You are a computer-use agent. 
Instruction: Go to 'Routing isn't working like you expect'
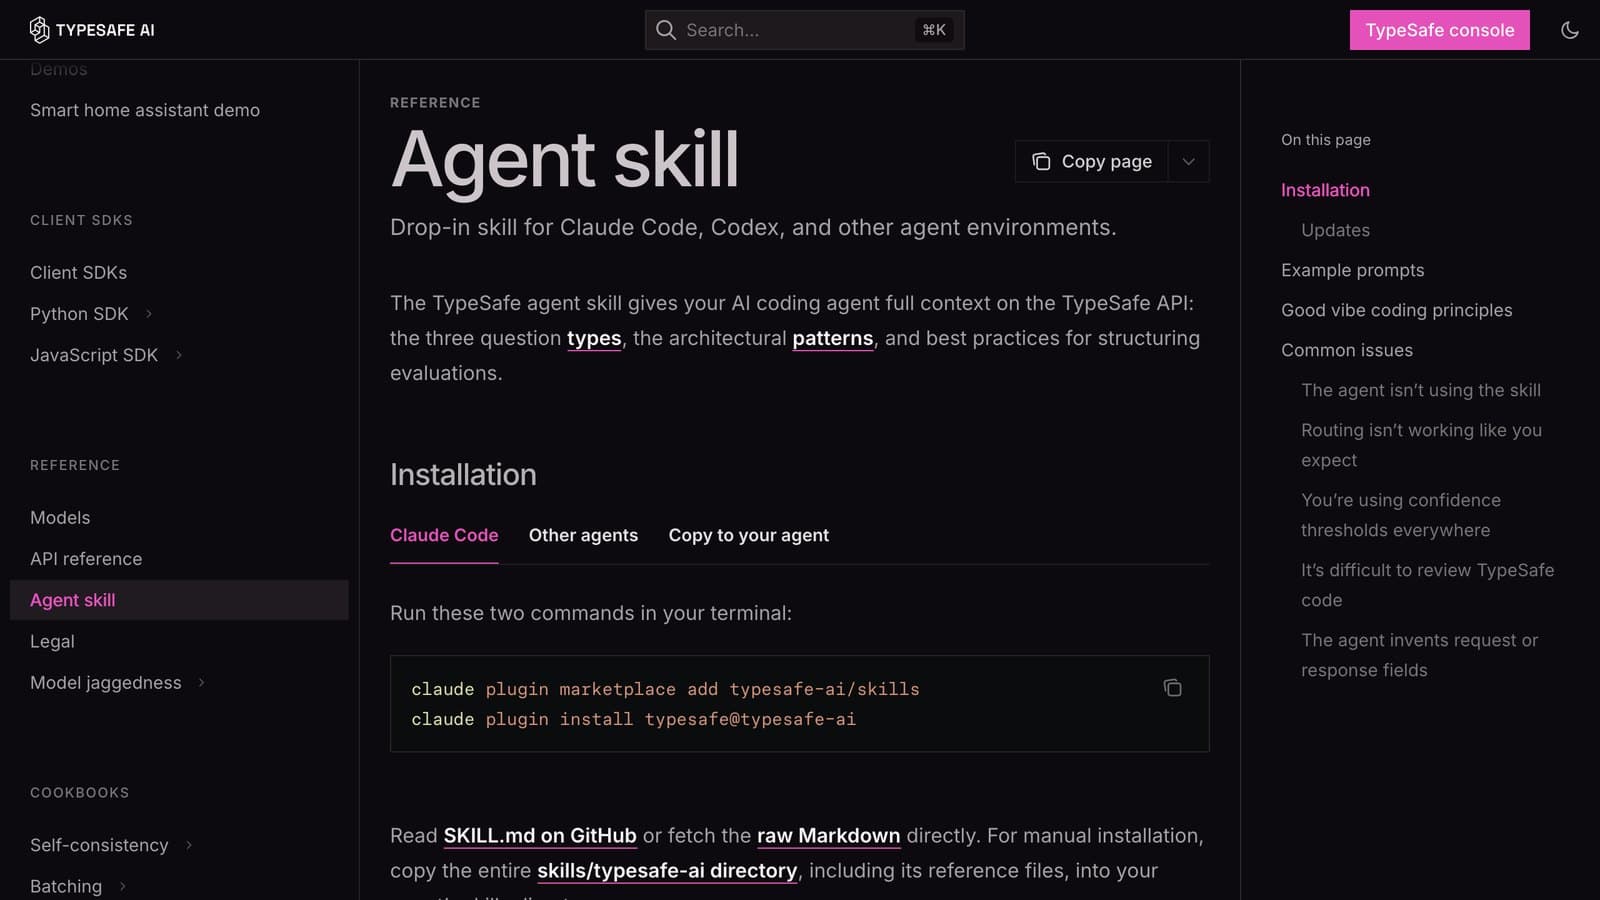(x=1421, y=445)
